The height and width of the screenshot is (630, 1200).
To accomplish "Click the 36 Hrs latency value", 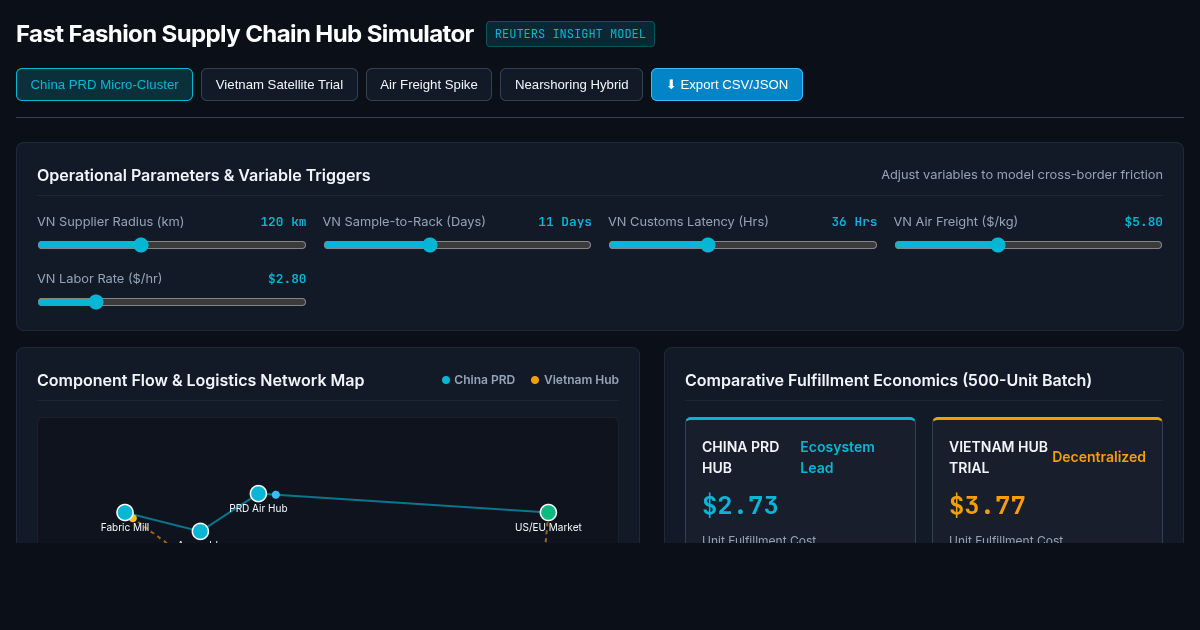I will pos(854,222).
